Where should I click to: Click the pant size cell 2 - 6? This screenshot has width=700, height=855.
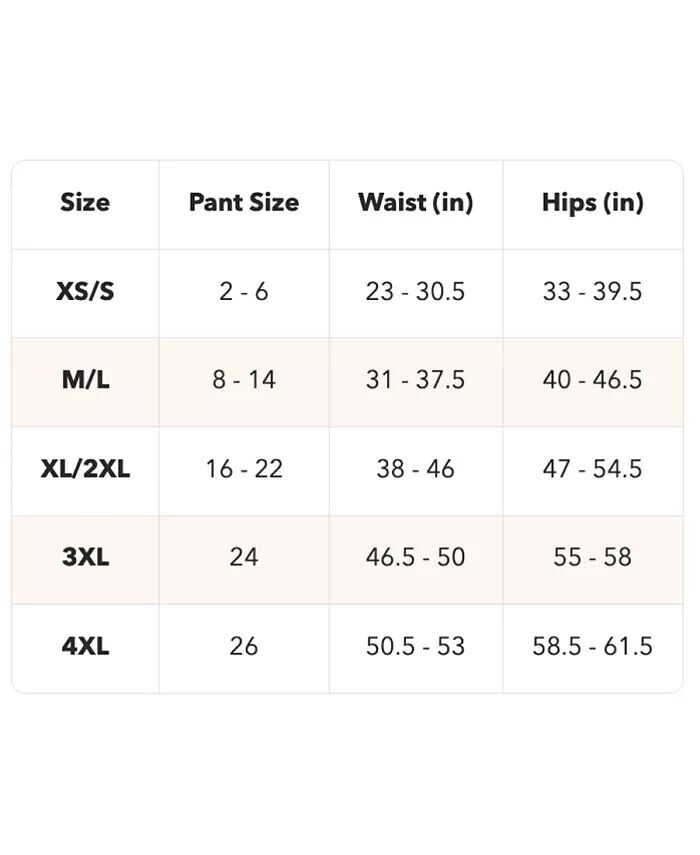point(244,292)
